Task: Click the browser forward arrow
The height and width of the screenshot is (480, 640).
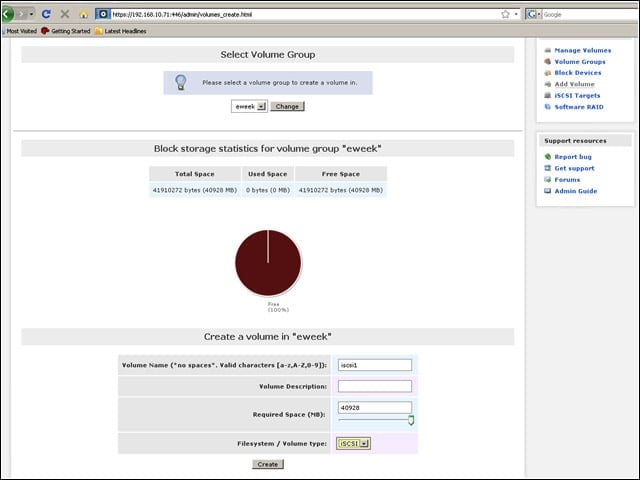Action: pyautogui.click(x=21, y=14)
